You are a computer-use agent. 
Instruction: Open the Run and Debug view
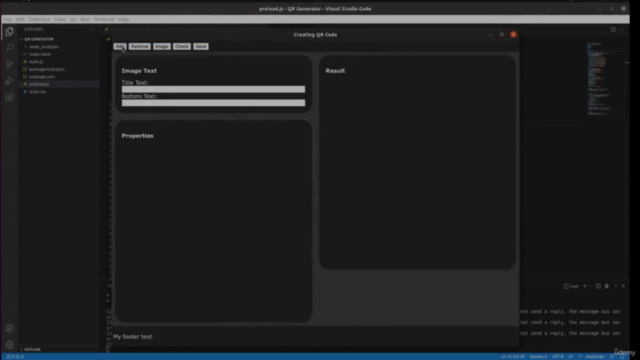[9, 80]
